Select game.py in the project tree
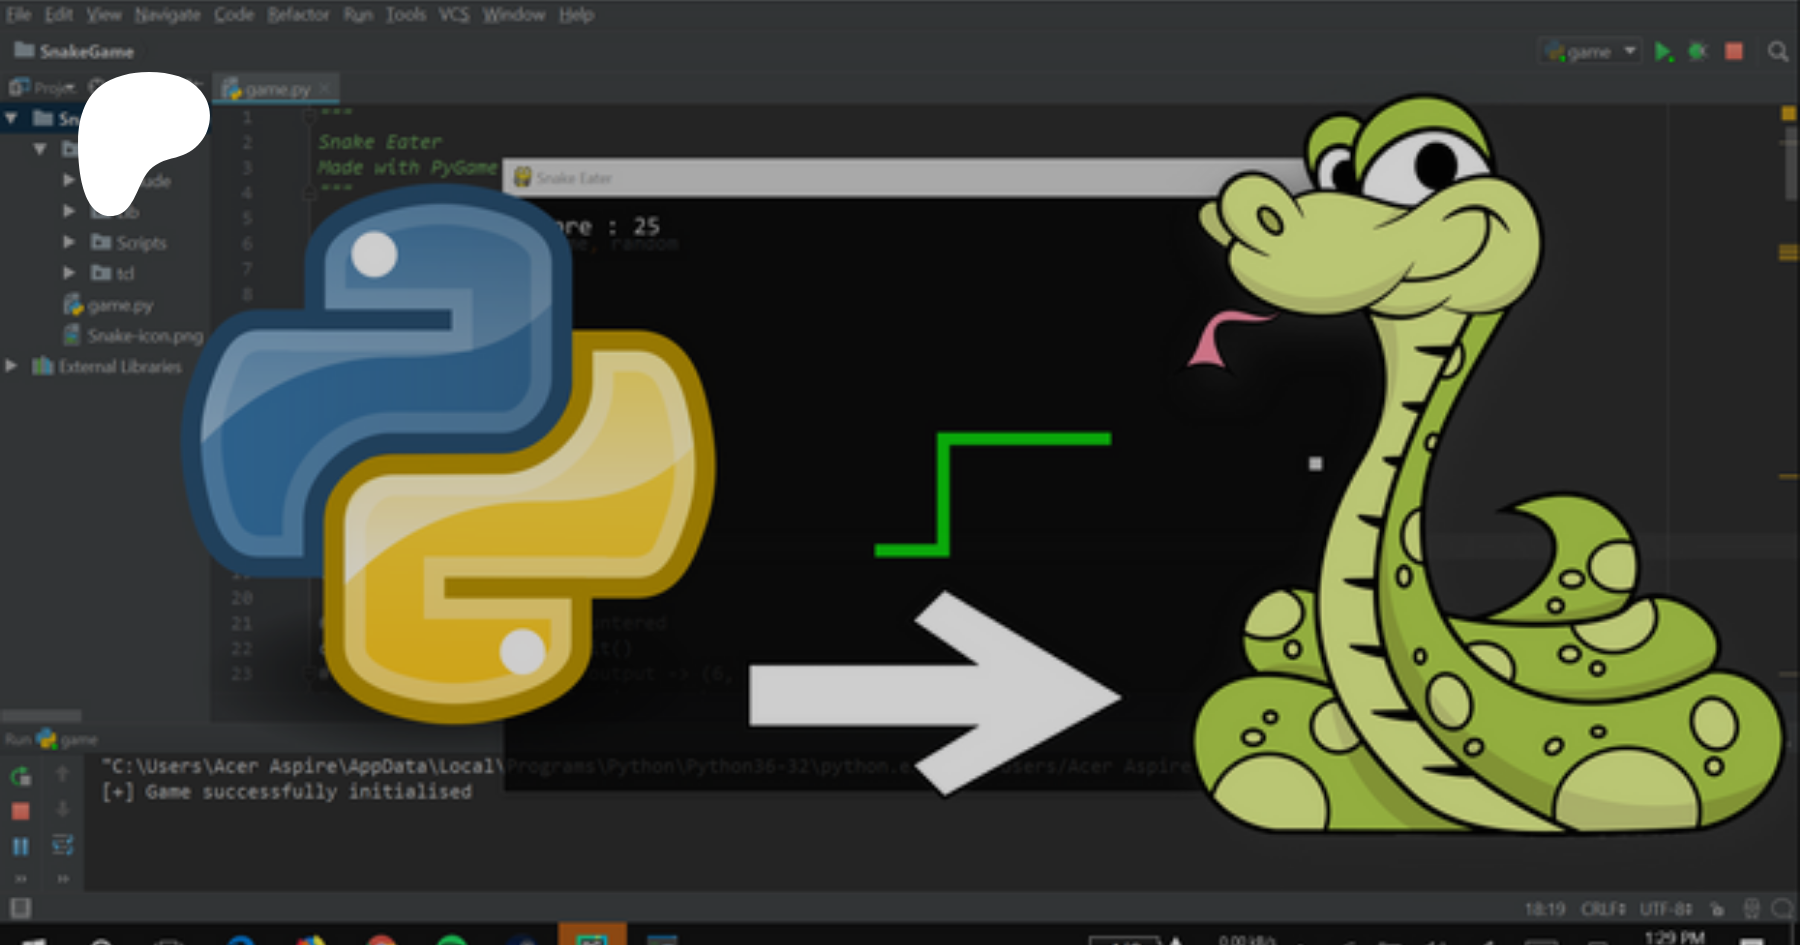The width and height of the screenshot is (1800, 945). (x=120, y=305)
